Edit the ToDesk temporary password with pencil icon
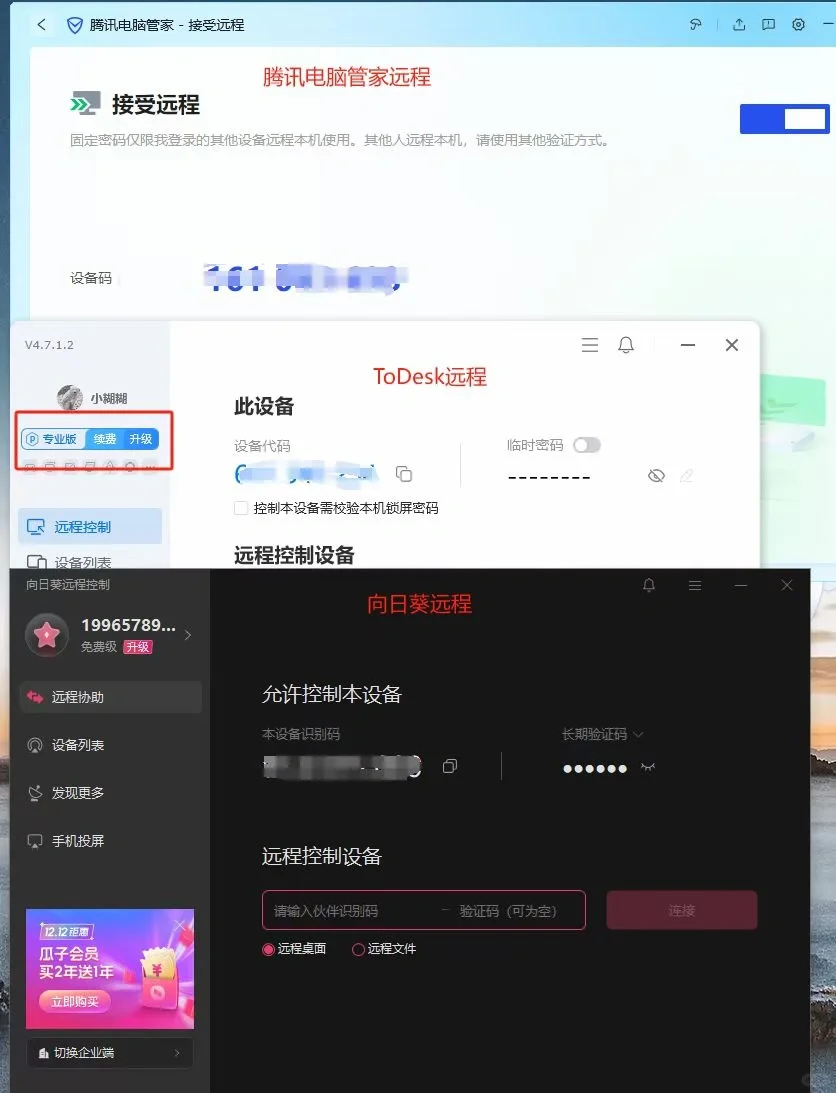This screenshot has width=836, height=1093. [x=687, y=475]
